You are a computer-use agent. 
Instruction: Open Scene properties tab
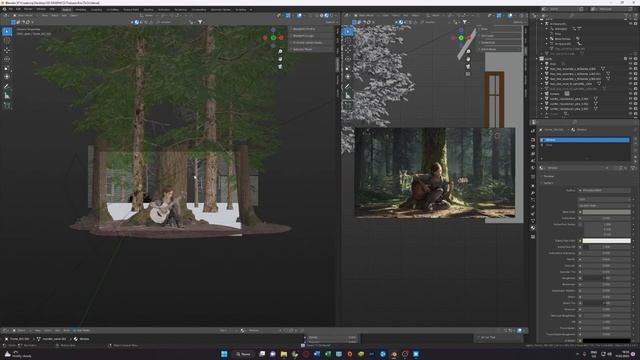(533, 161)
